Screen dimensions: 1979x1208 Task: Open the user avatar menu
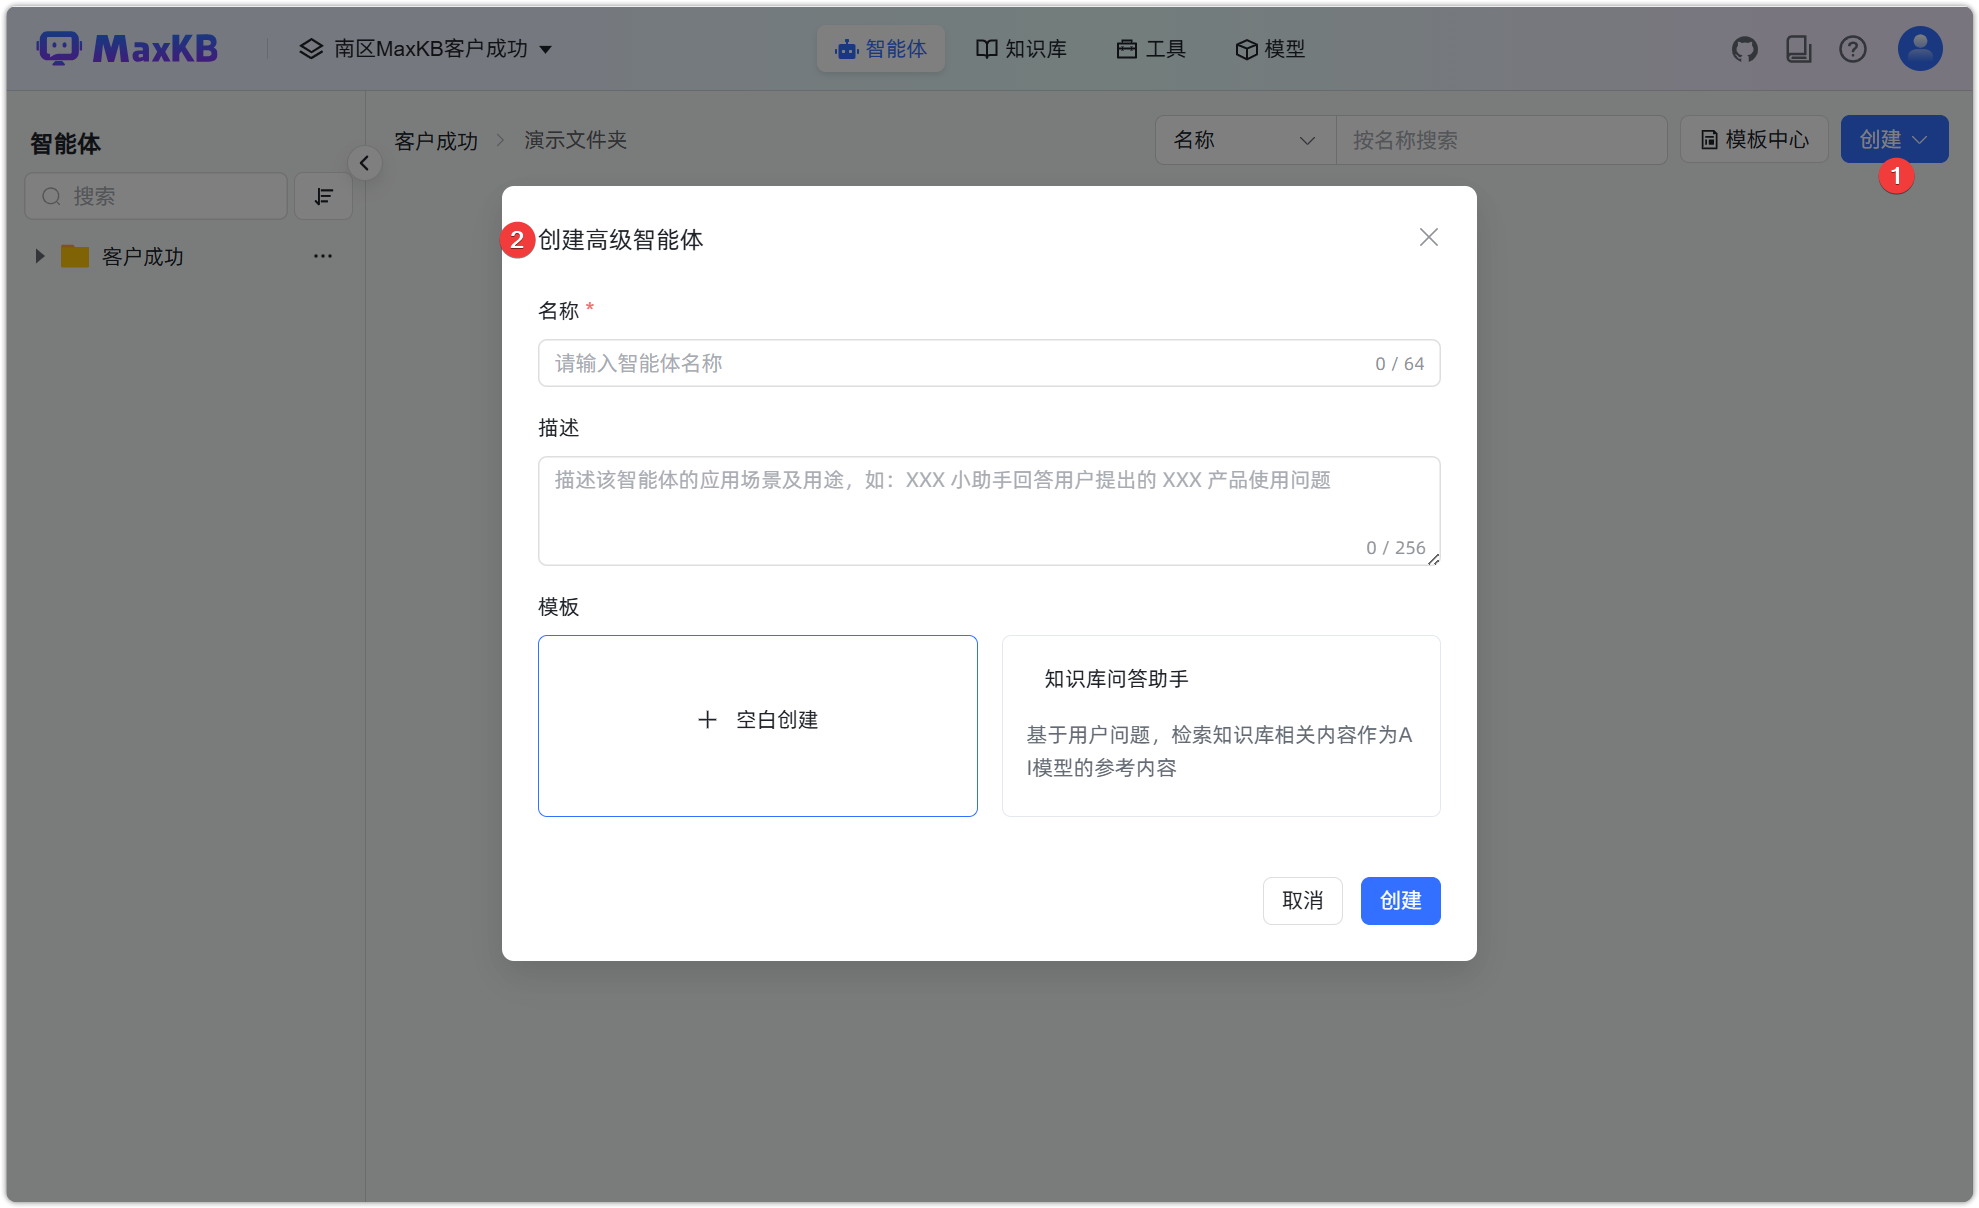click(x=1918, y=48)
